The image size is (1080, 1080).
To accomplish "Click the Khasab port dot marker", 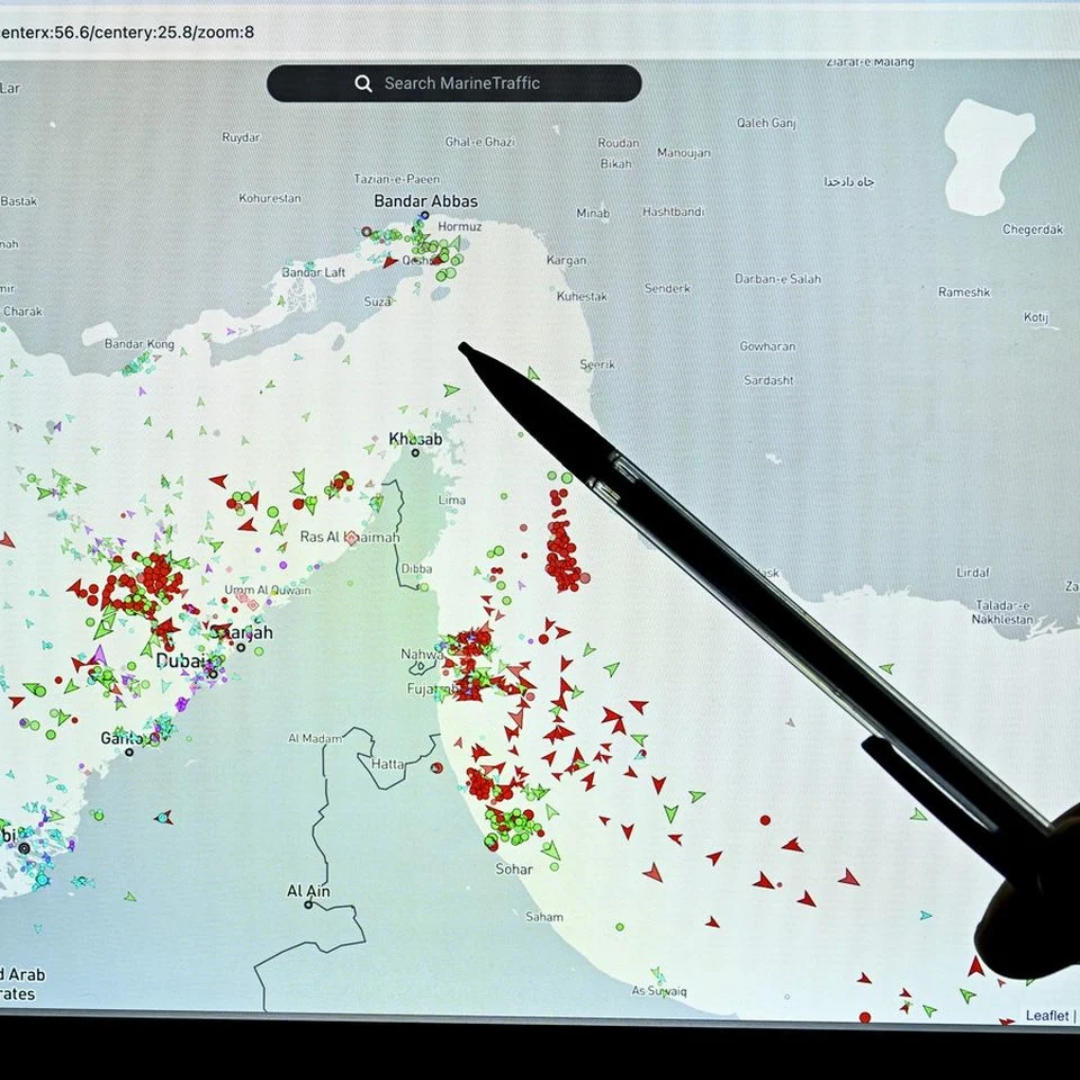I will pyautogui.click(x=415, y=453).
